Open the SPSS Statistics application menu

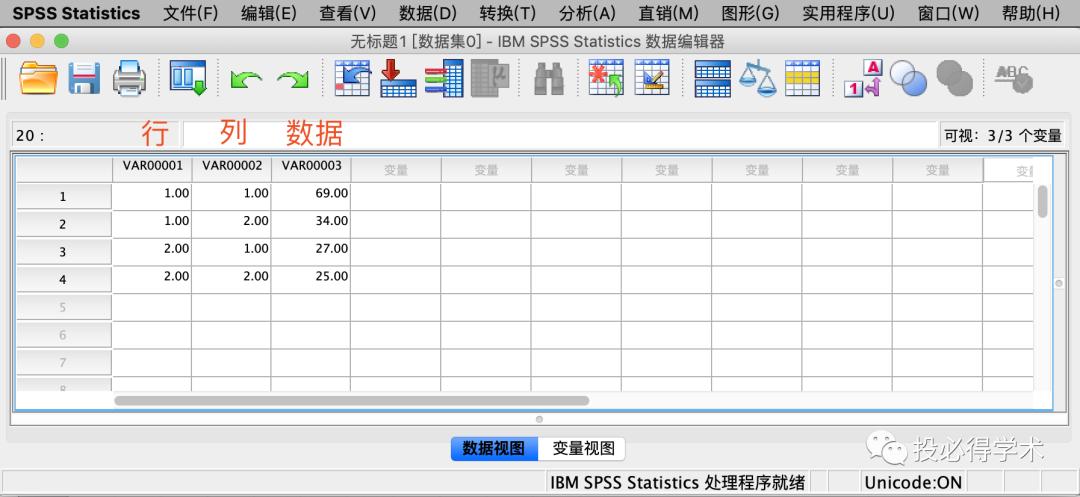click(76, 13)
